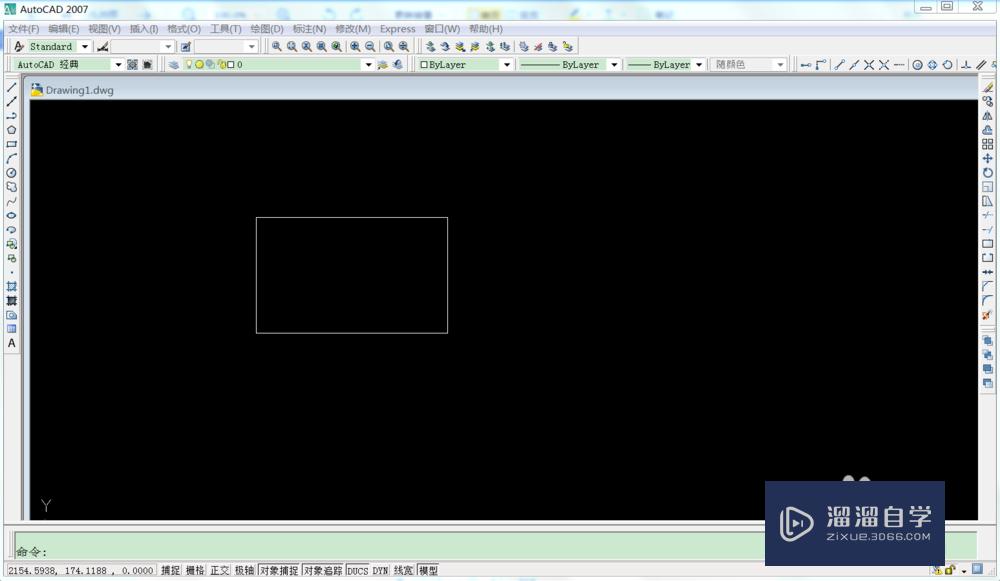This screenshot has width=1000, height=581.
Task: Select the Polyline tool
Action: (11, 116)
